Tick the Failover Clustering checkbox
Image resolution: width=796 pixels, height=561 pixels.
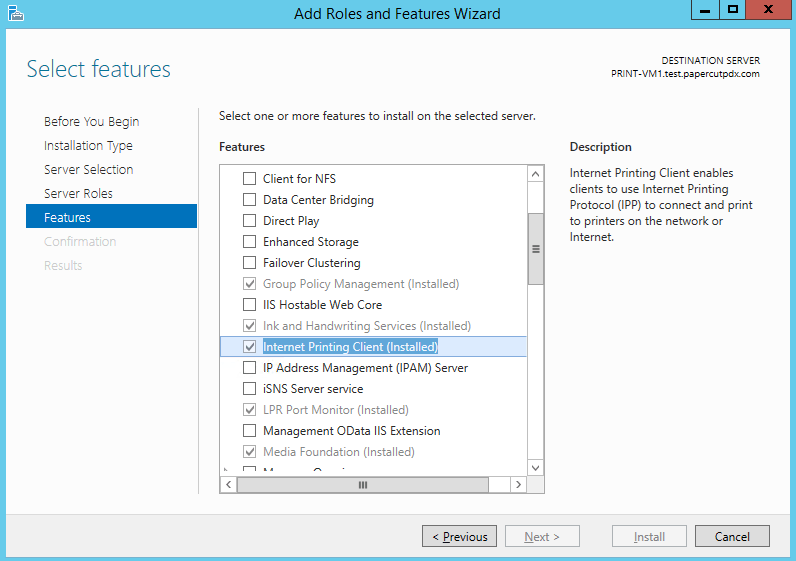coord(249,262)
